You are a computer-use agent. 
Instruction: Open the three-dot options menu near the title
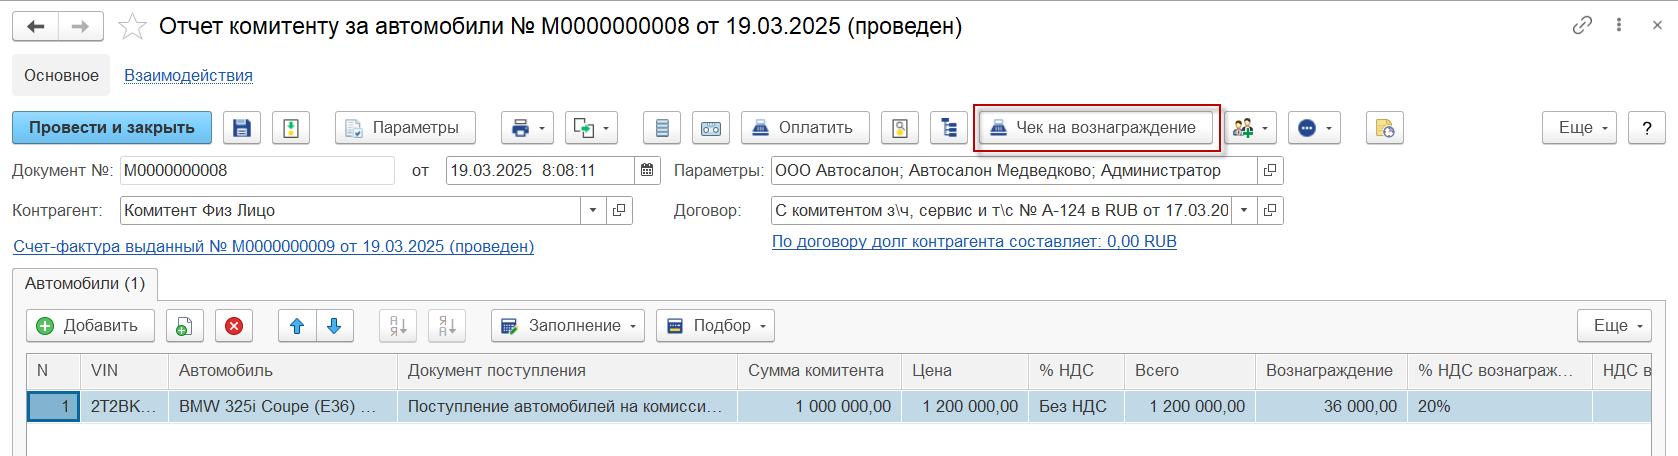coord(1619,25)
